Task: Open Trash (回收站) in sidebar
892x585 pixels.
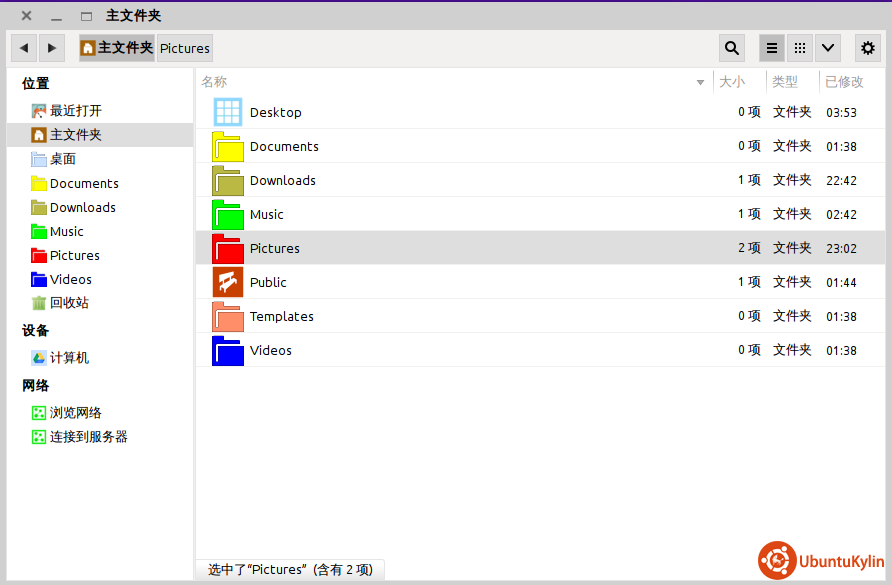Action: 69,303
